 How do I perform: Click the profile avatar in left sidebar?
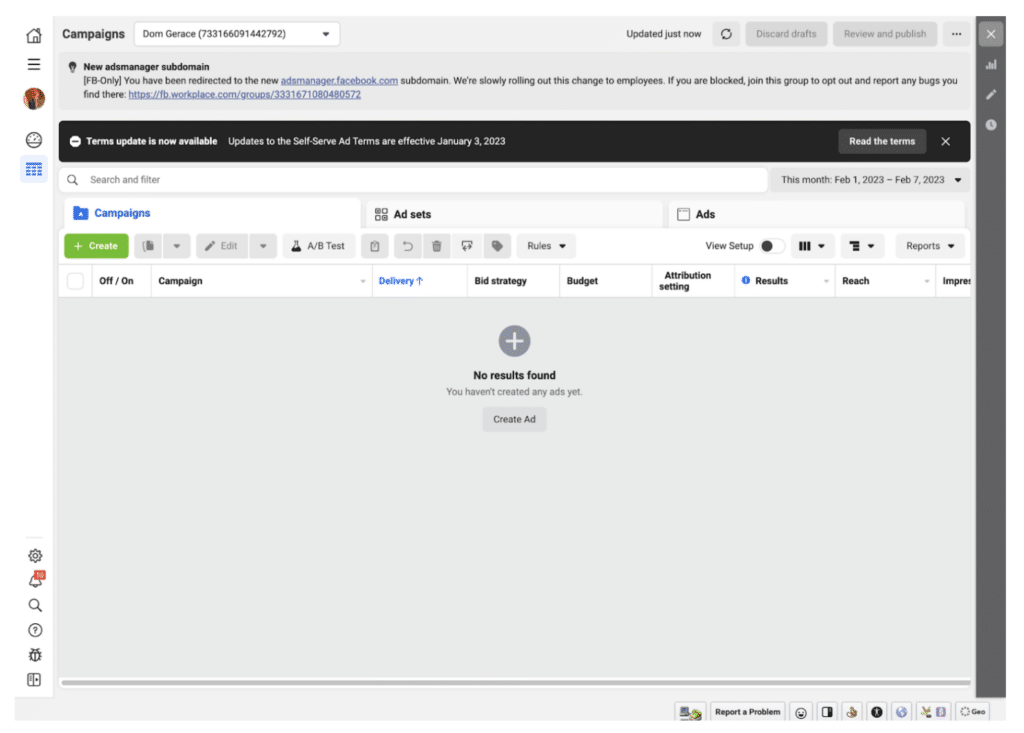tap(34, 99)
